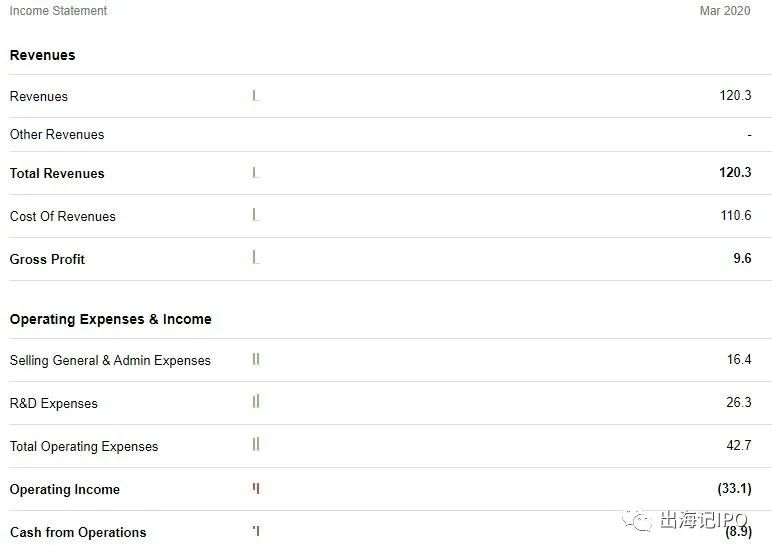Open the Gross Profit sparkline chart icon
The height and width of the screenshot is (553, 772).
[256, 258]
